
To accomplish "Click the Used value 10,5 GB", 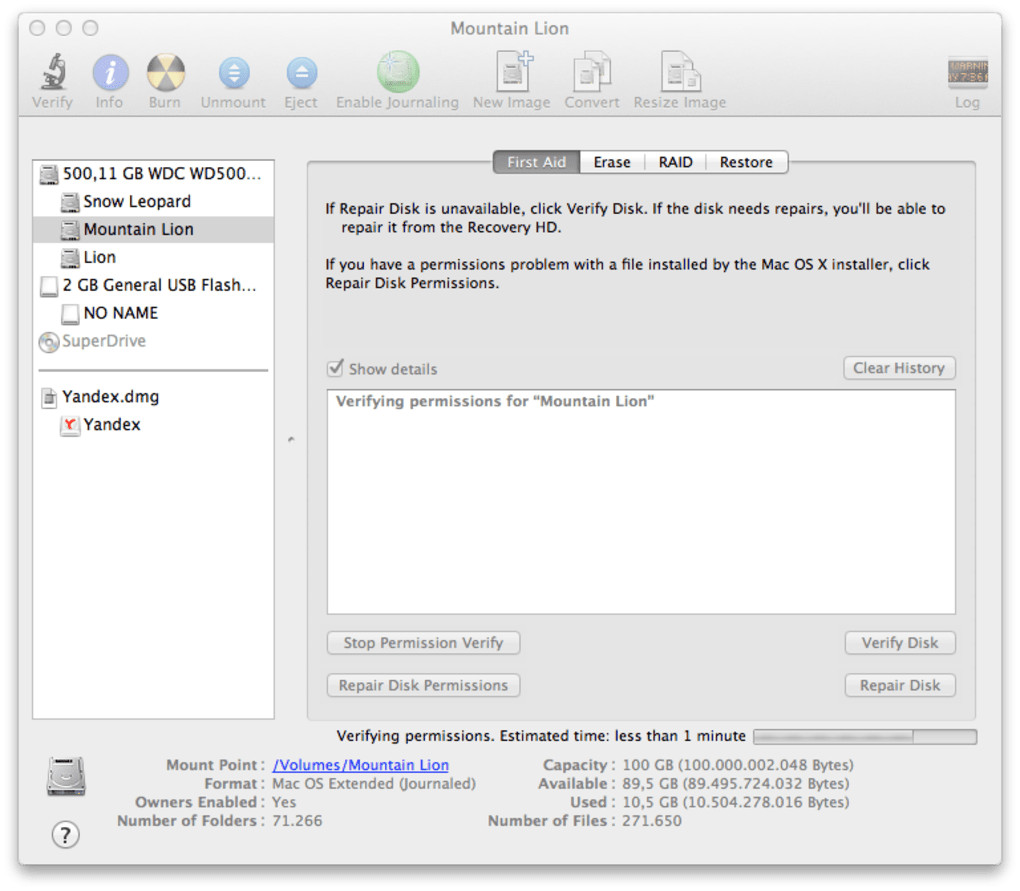I will [x=736, y=802].
